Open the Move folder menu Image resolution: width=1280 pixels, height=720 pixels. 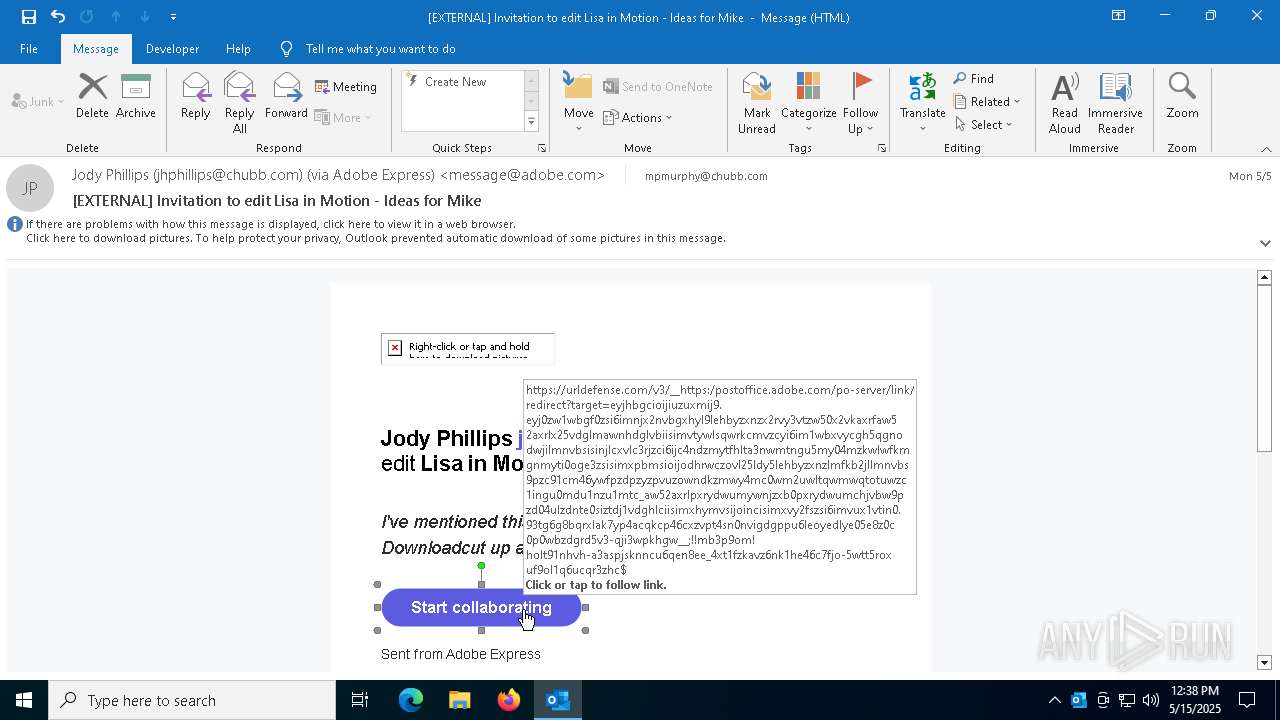click(579, 104)
